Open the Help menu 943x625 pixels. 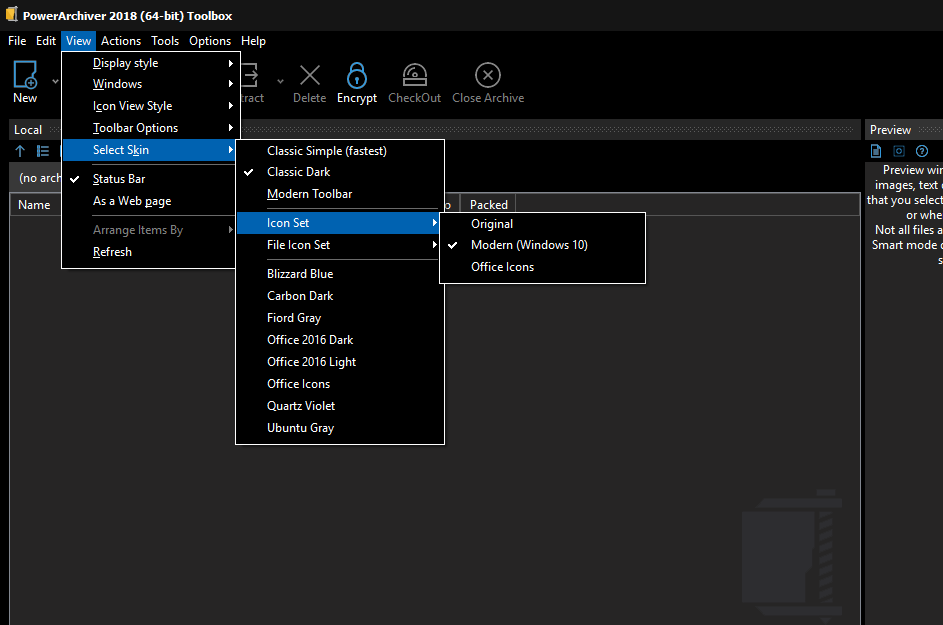253,41
